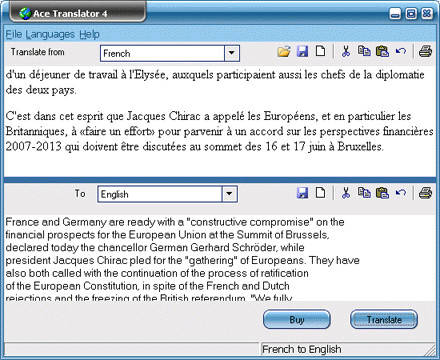Open the Help menu
Viewport: 440px width, 360px height.
point(89,34)
